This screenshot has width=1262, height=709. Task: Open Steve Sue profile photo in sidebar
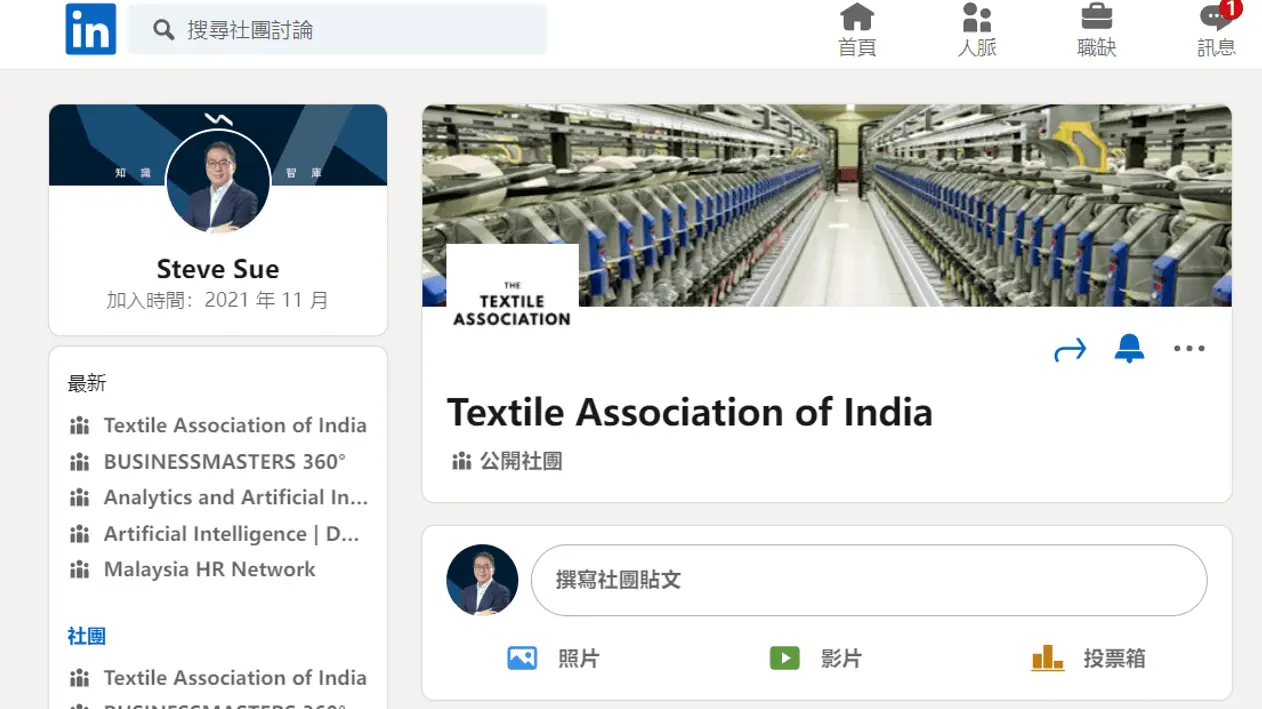(x=218, y=181)
